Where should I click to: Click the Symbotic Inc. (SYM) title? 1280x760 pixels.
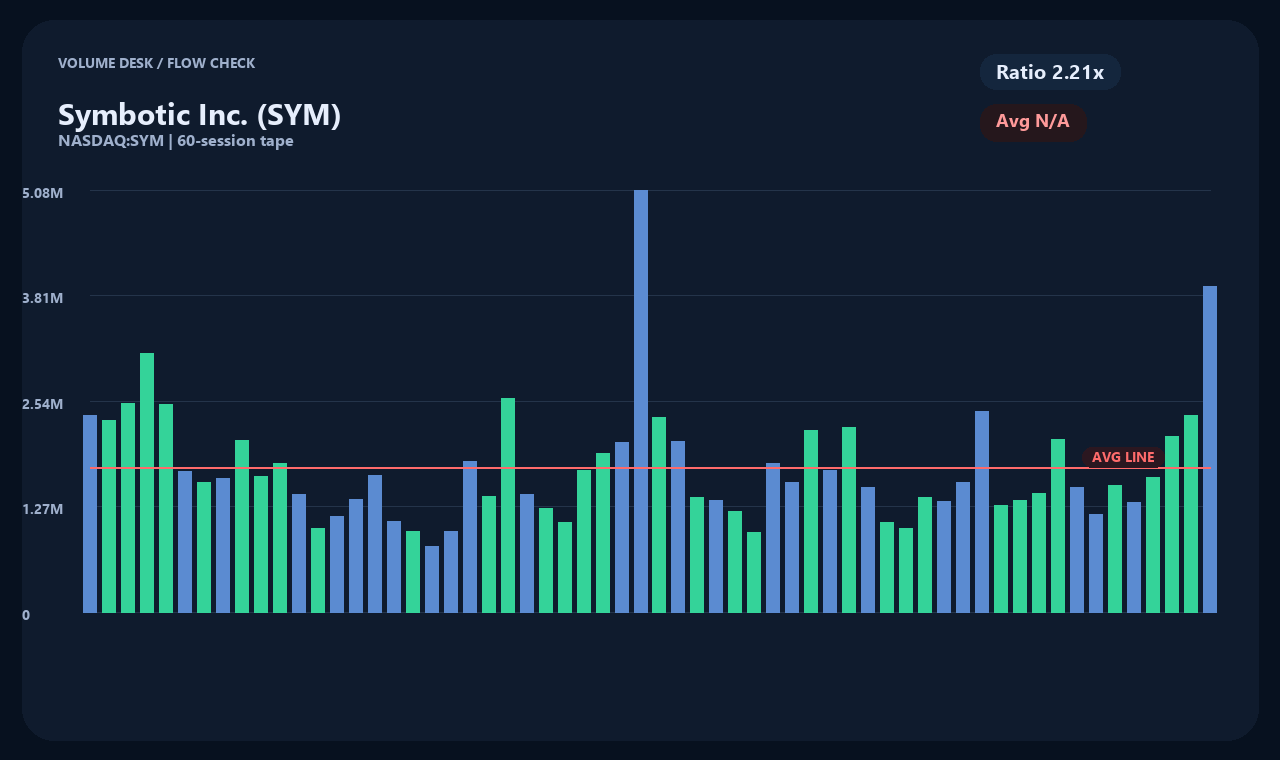(x=199, y=115)
